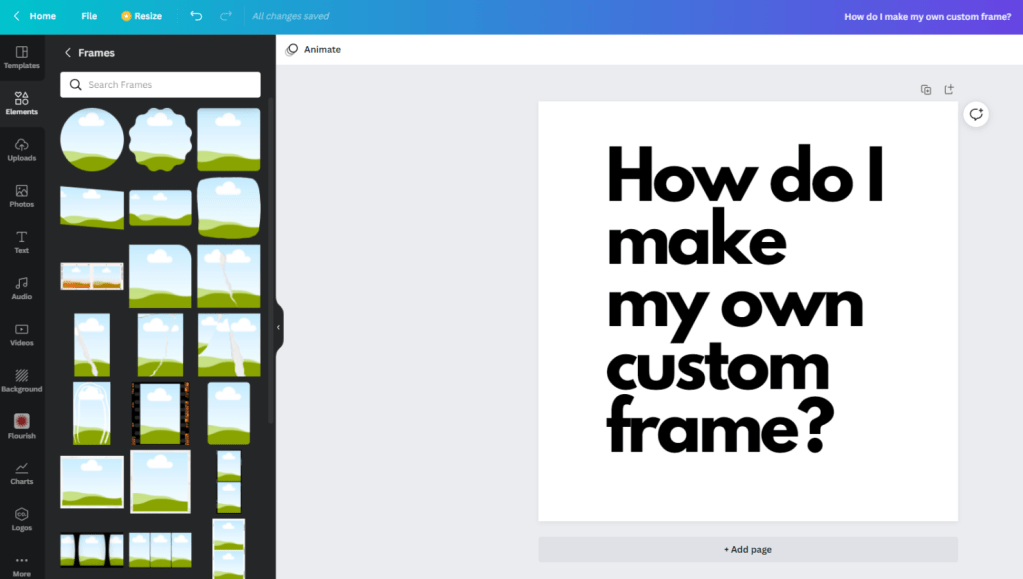
Task: Open the Photos sidebar panel
Action: [x=21, y=196]
